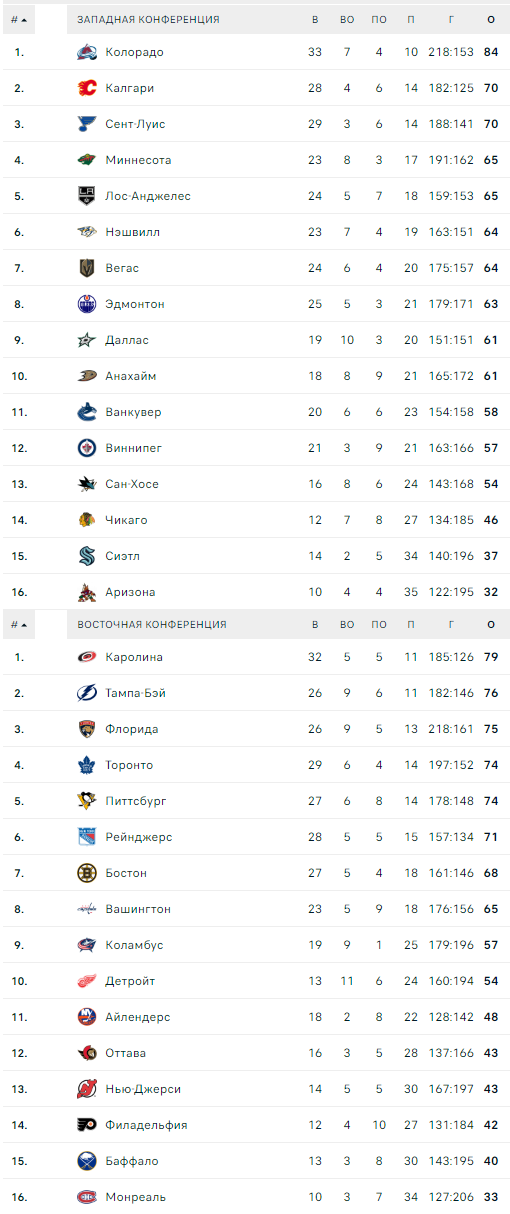Click the Колорадо team logo

(88, 52)
